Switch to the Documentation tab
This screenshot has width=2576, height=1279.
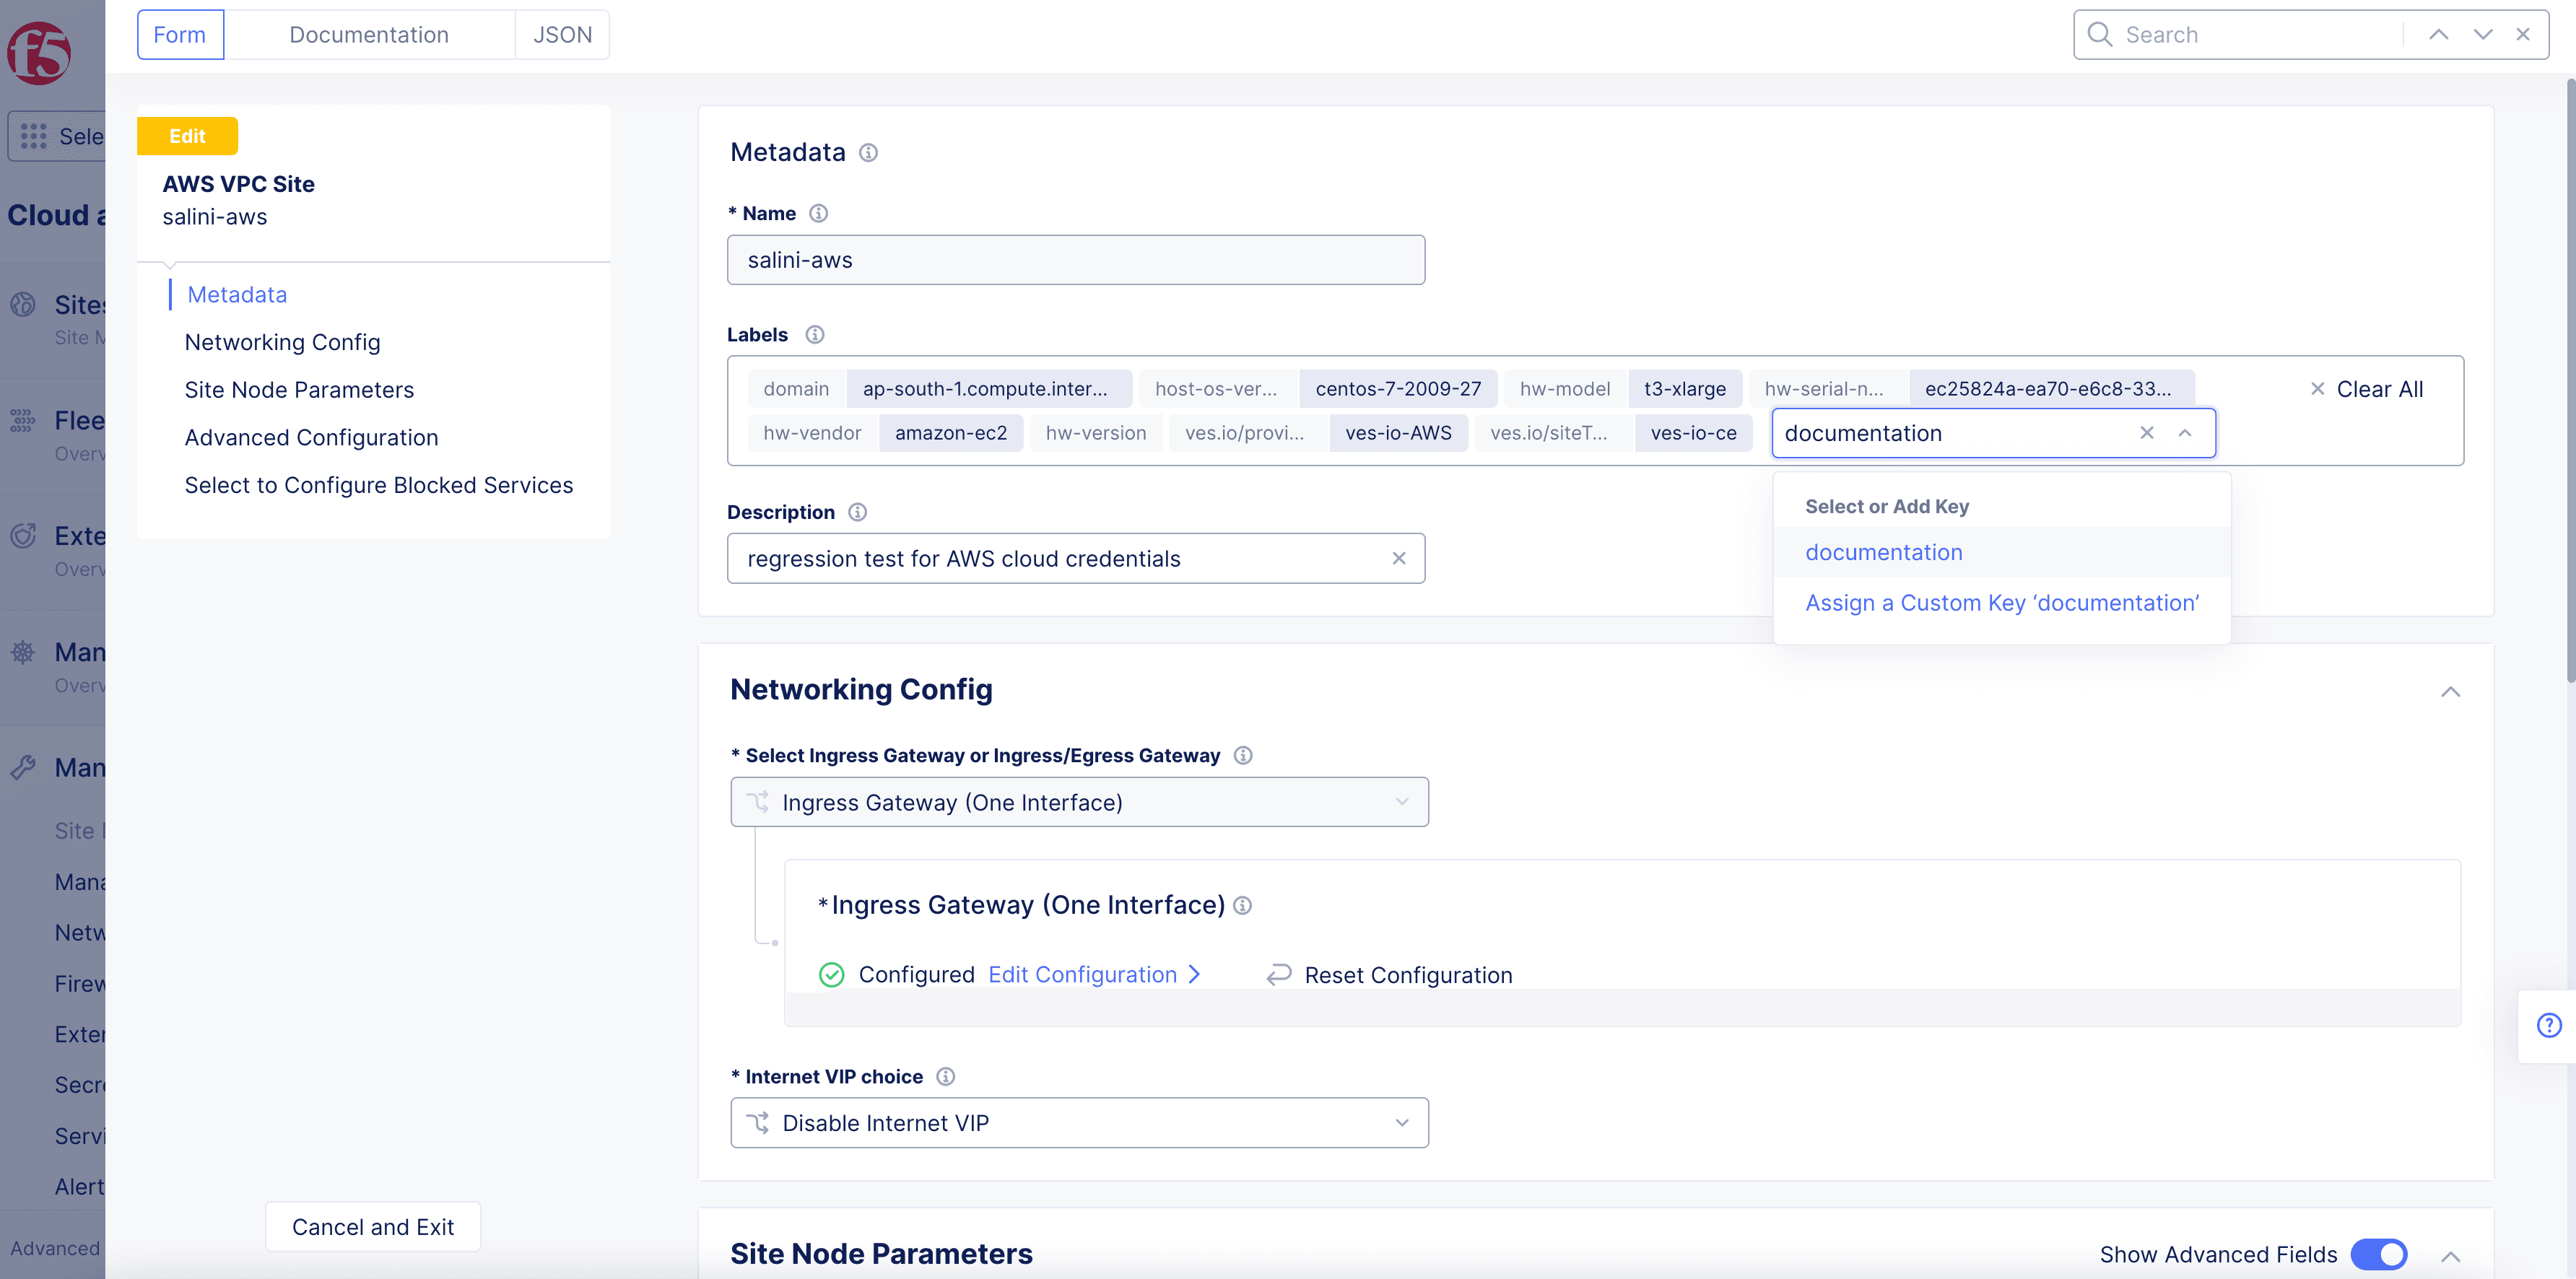click(x=369, y=35)
